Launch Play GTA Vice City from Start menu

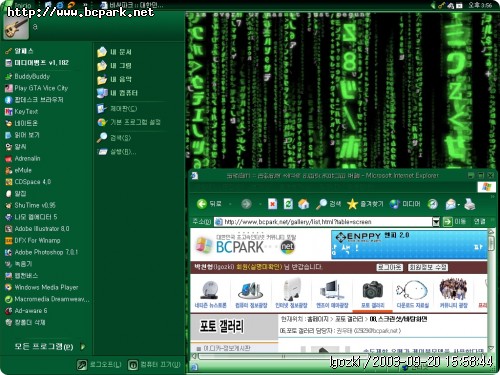coord(37,88)
